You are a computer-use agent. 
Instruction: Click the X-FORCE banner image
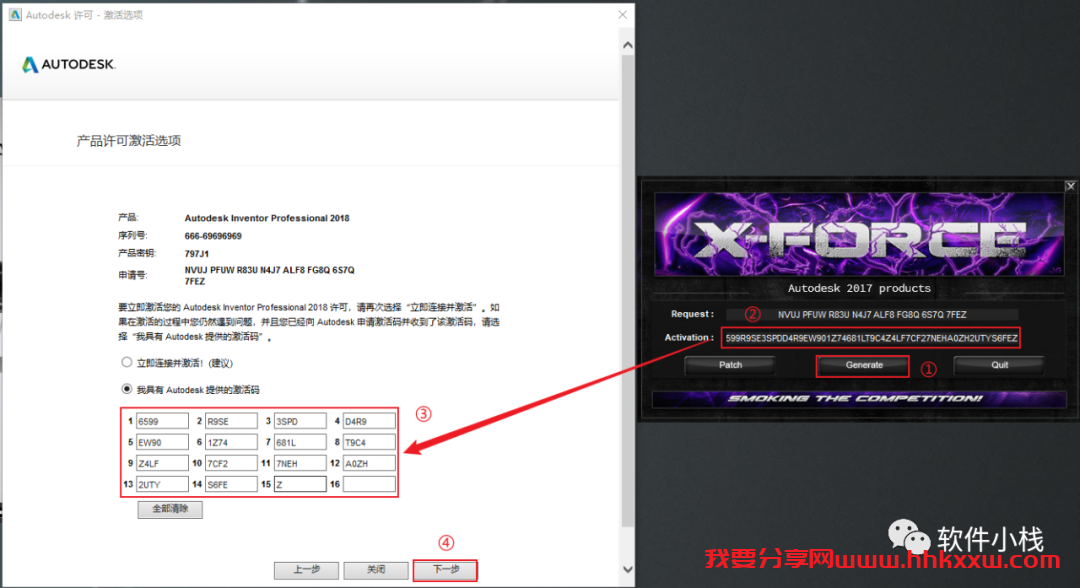click(x=858, y=234)
